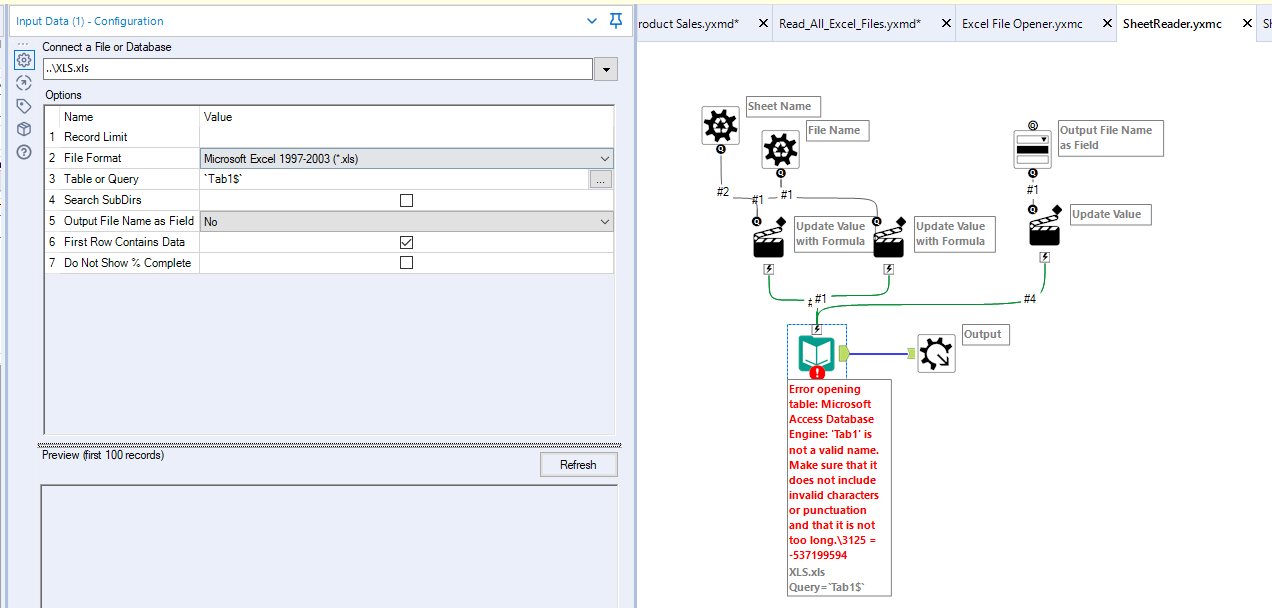Select the Input Data tool showing the error
This screenshot has height=608, width=1272.
[x=816, y=353]
